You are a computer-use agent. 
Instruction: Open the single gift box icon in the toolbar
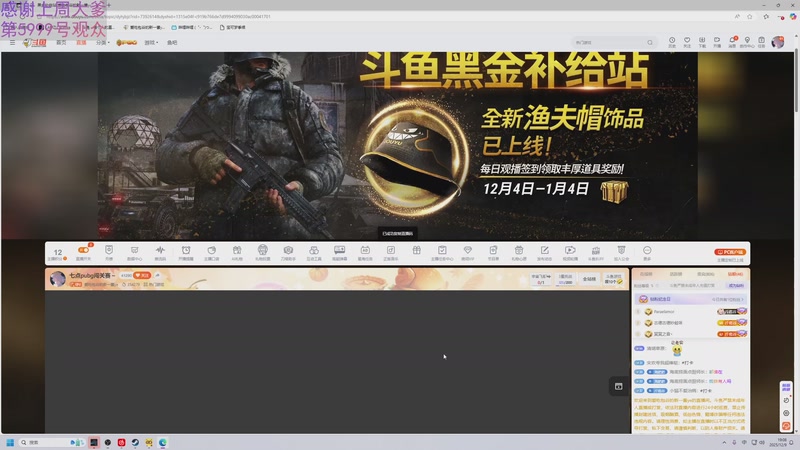[416, 250]
